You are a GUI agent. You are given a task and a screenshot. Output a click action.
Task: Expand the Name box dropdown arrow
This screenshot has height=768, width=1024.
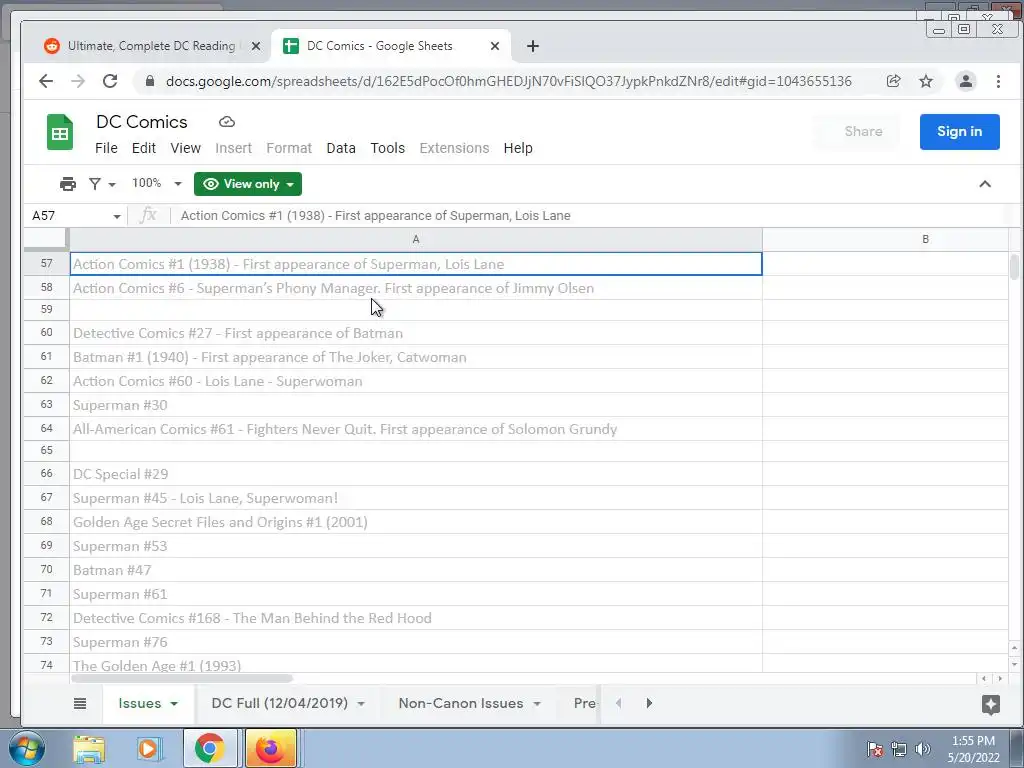pos(116,216)
